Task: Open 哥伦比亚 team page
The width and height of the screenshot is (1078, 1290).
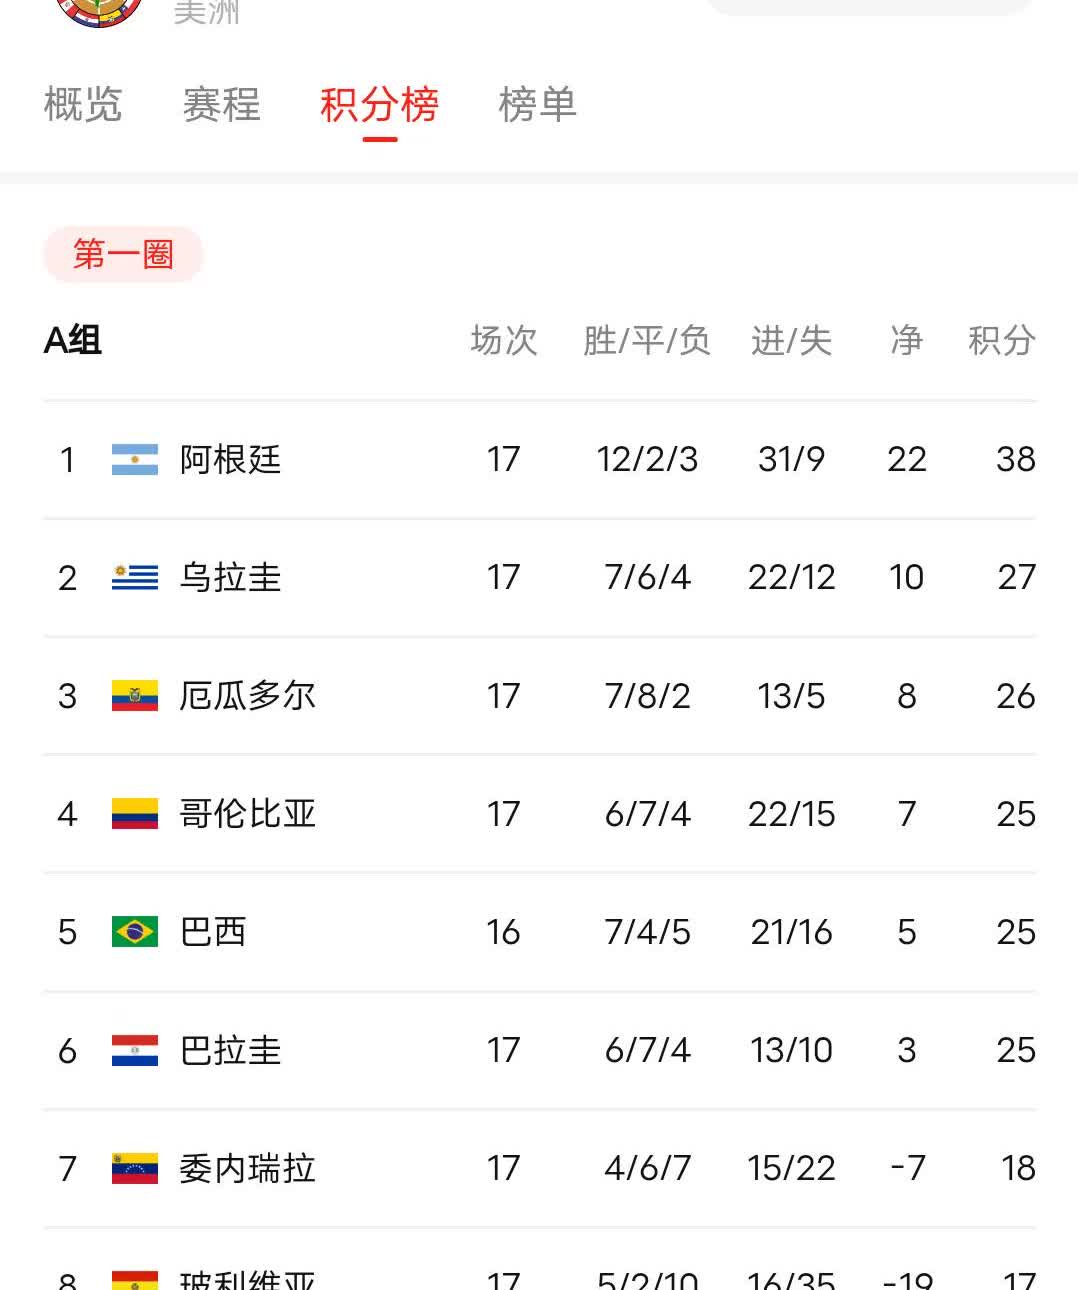Action: click(x=247, y=813)
